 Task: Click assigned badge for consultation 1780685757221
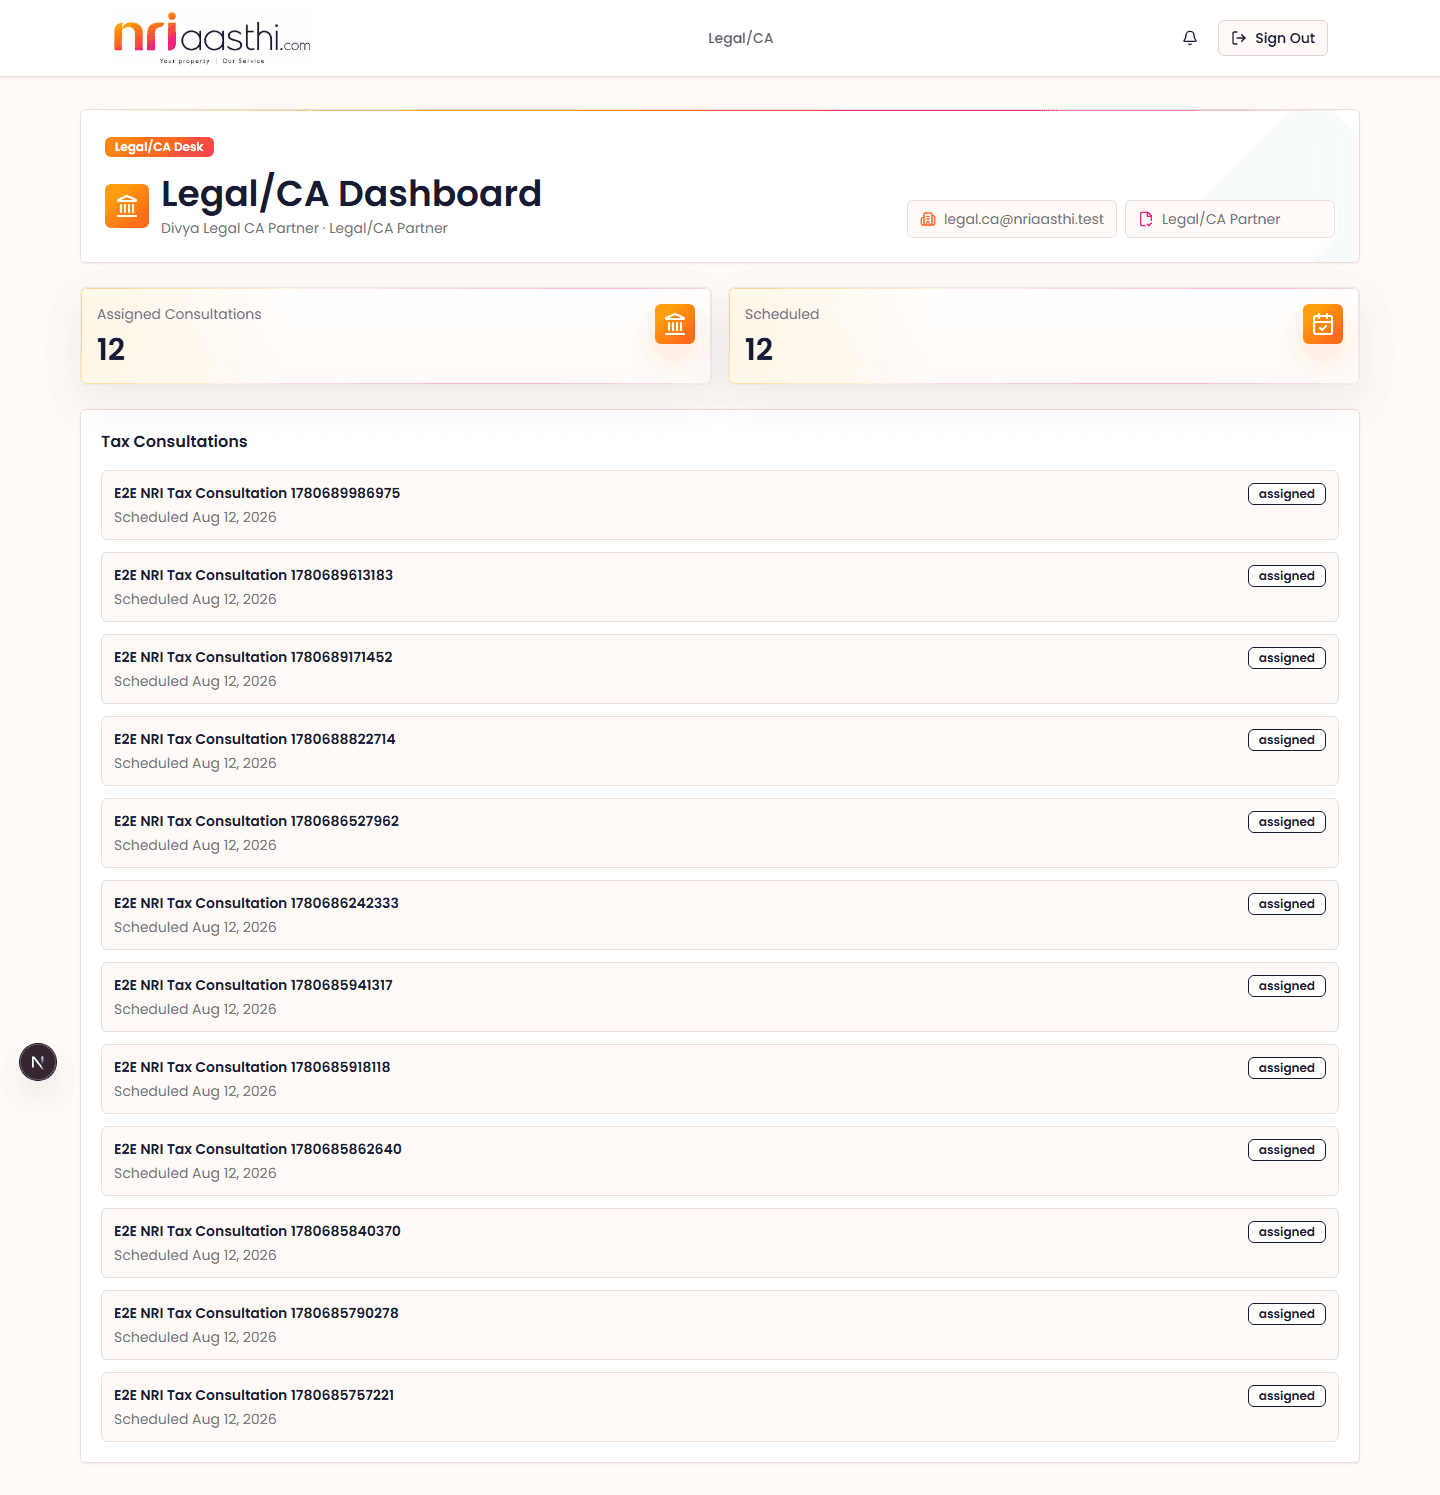pos(1287,1396)
